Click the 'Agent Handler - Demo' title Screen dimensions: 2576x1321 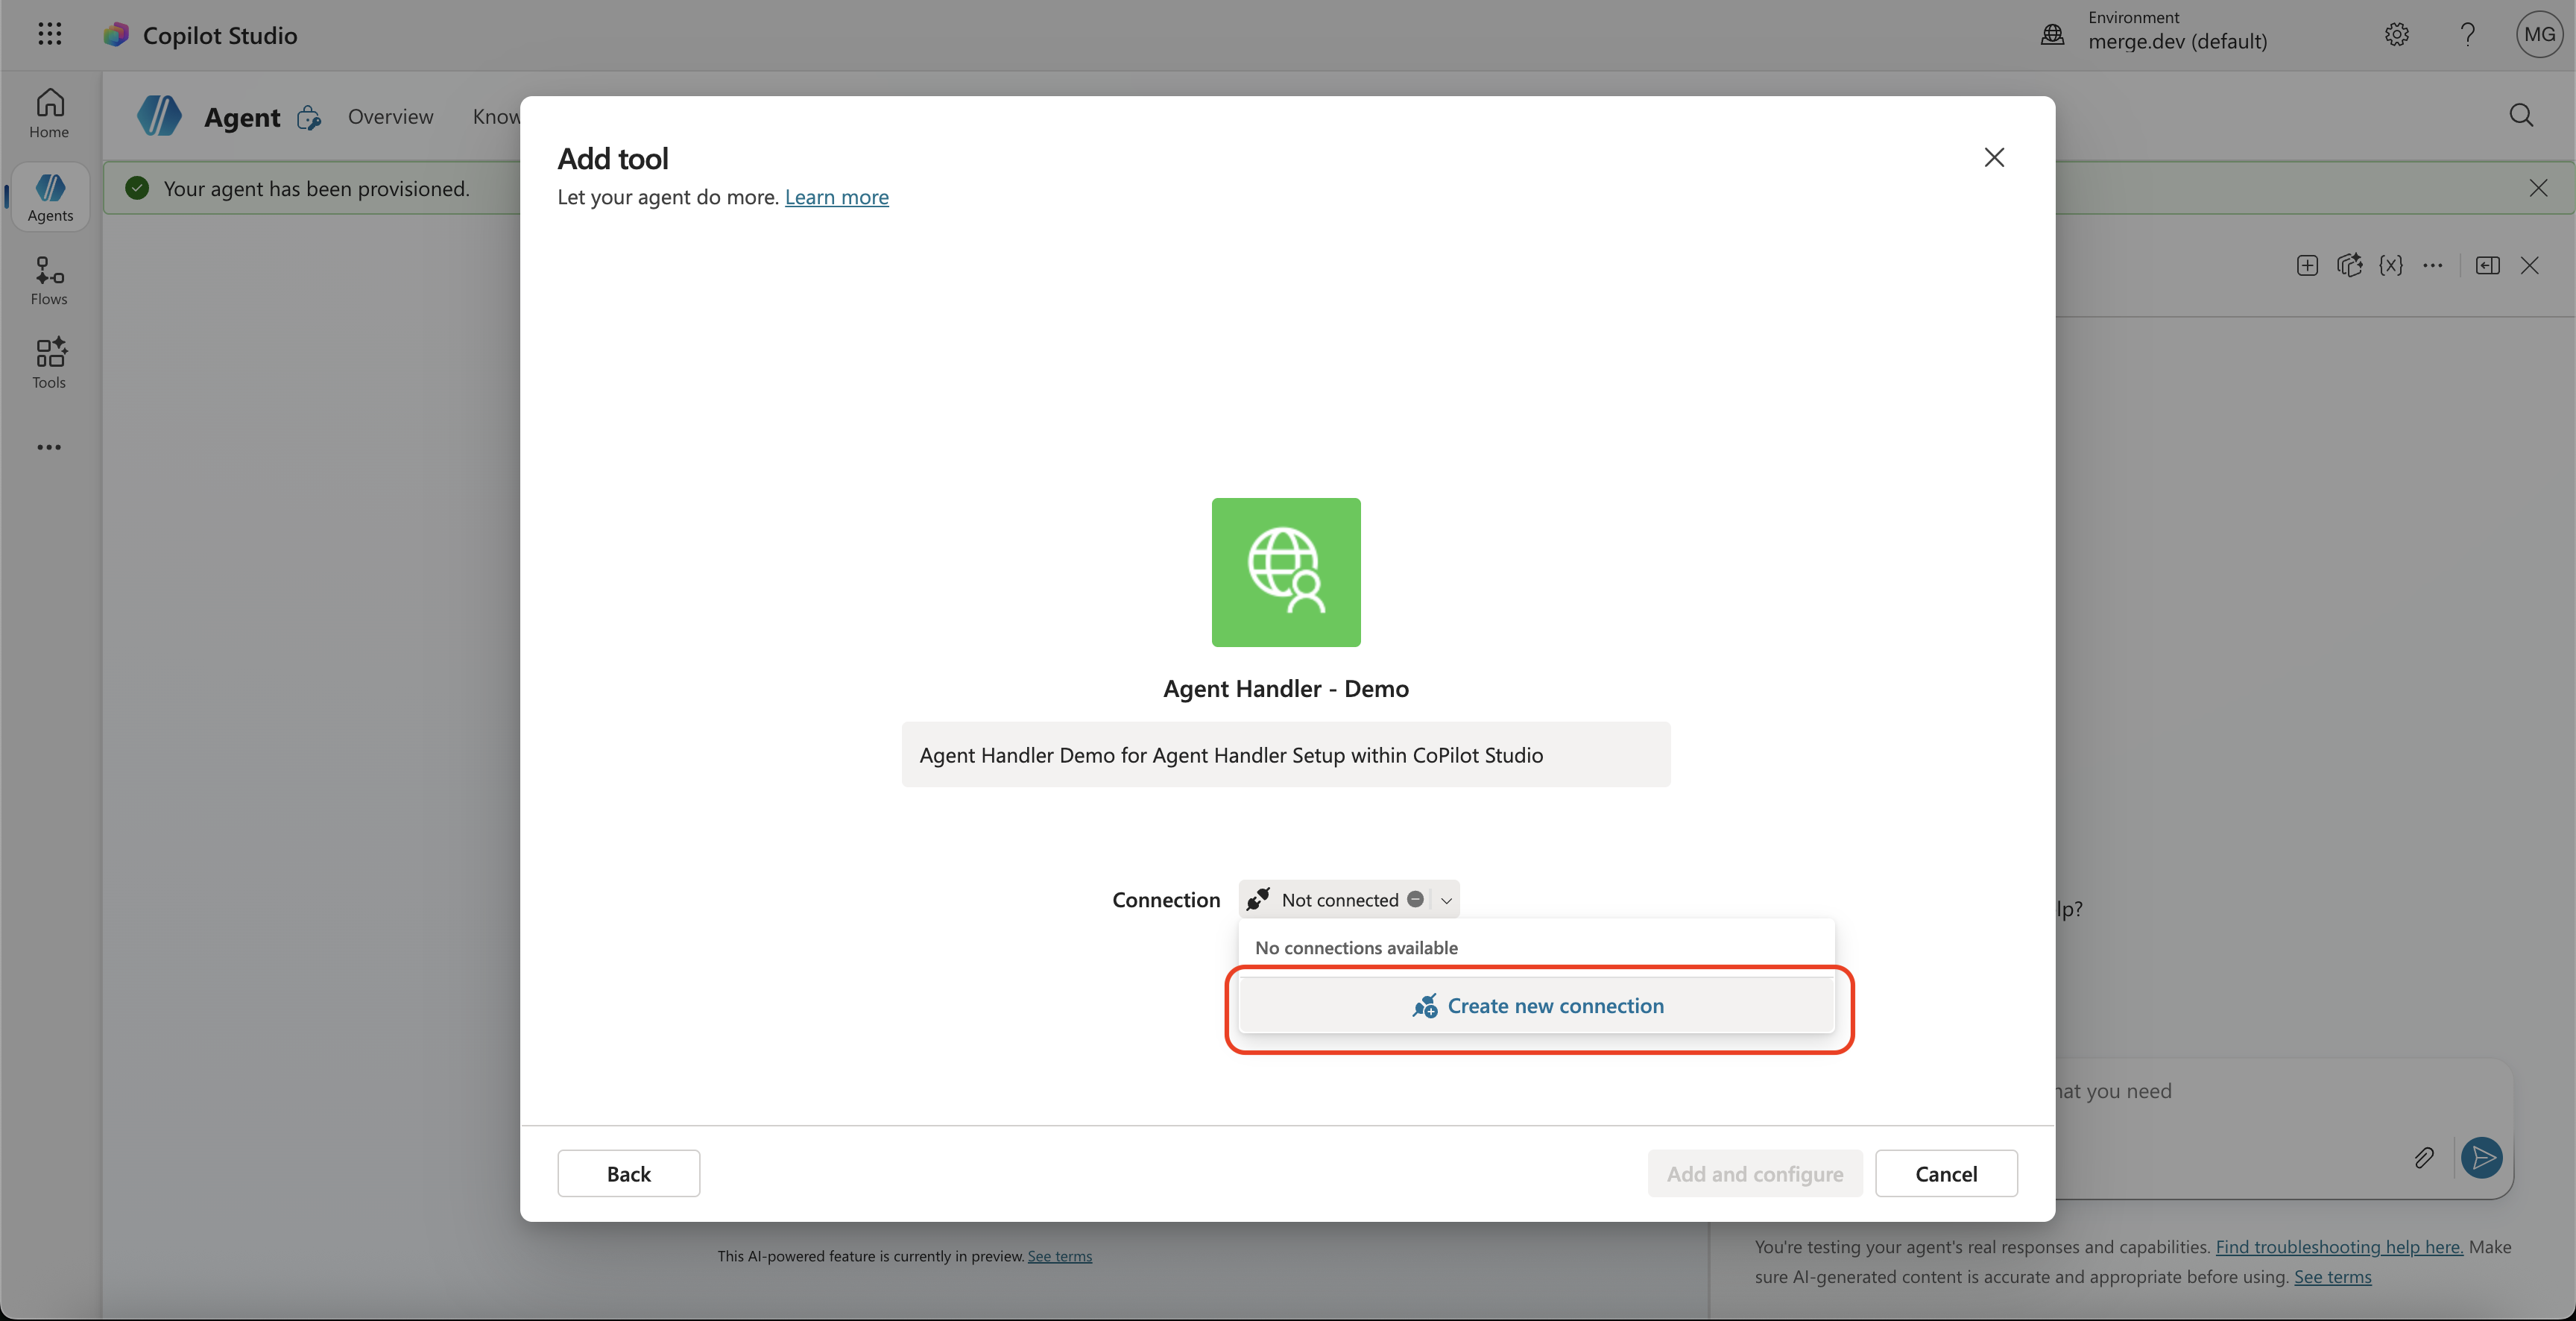(1286, 688)
